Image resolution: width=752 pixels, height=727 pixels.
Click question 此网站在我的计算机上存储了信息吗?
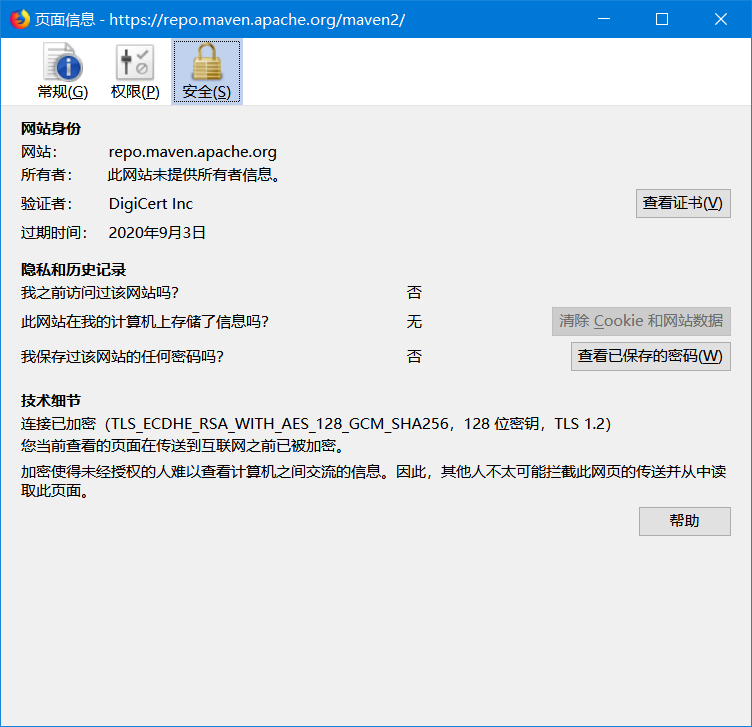point(144,321)
